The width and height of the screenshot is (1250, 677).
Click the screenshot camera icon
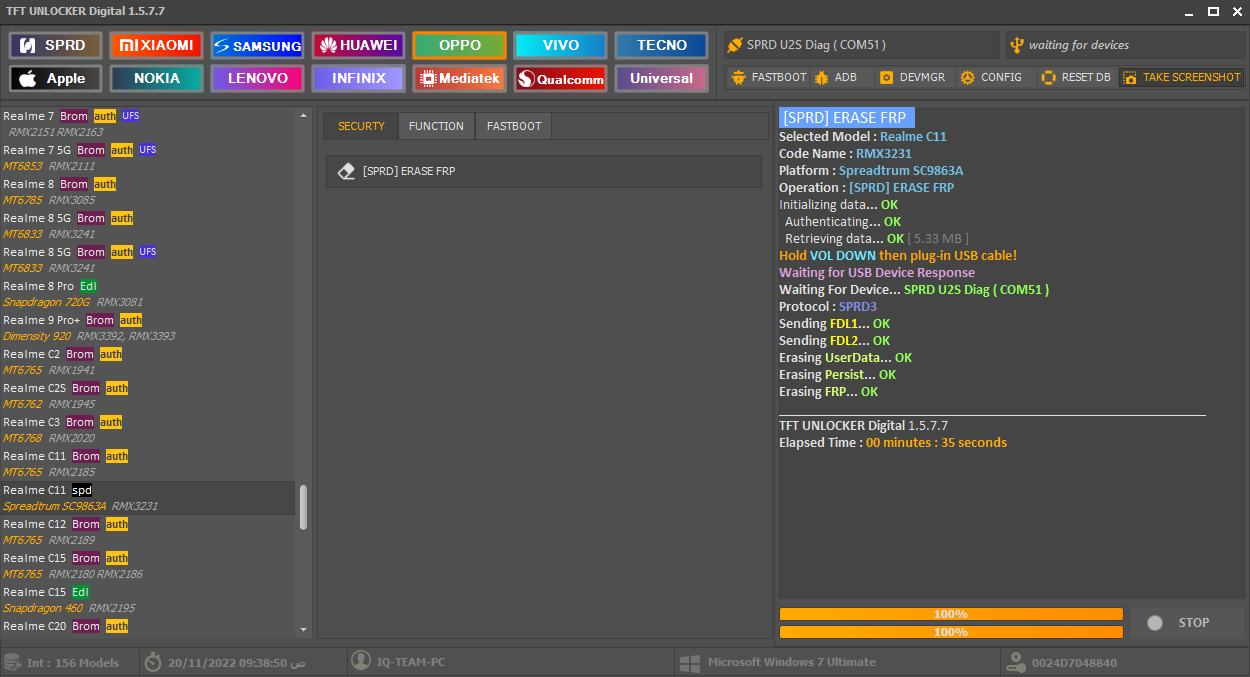(x=1129, y=77)
